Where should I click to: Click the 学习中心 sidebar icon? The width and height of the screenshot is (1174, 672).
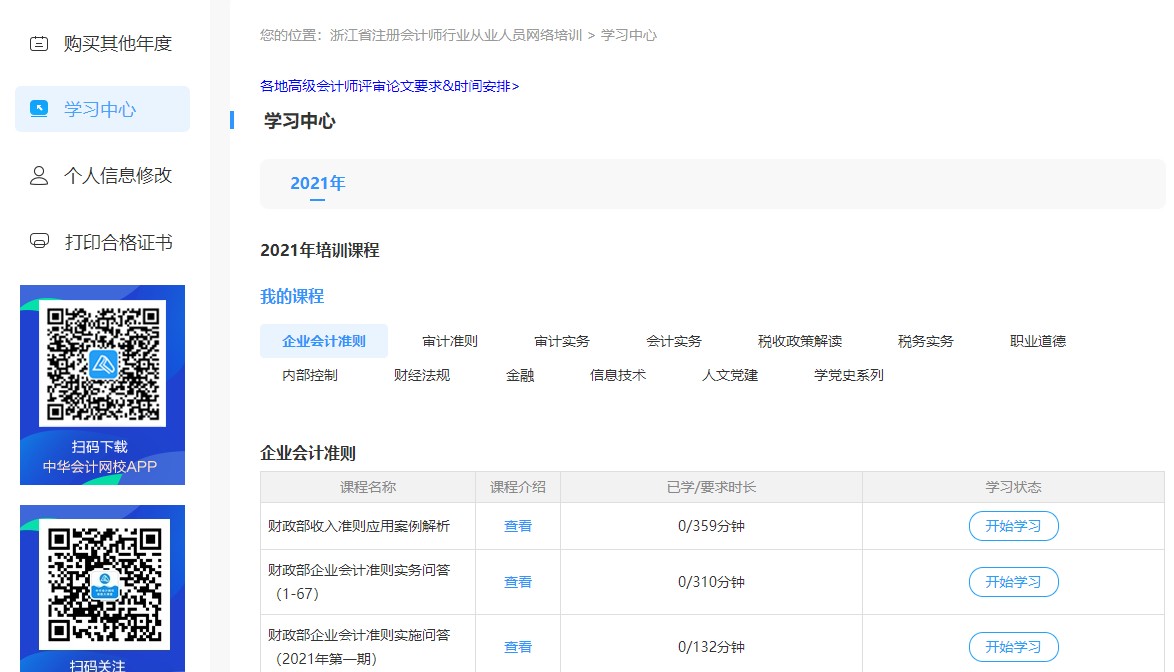tap(38, 108)
